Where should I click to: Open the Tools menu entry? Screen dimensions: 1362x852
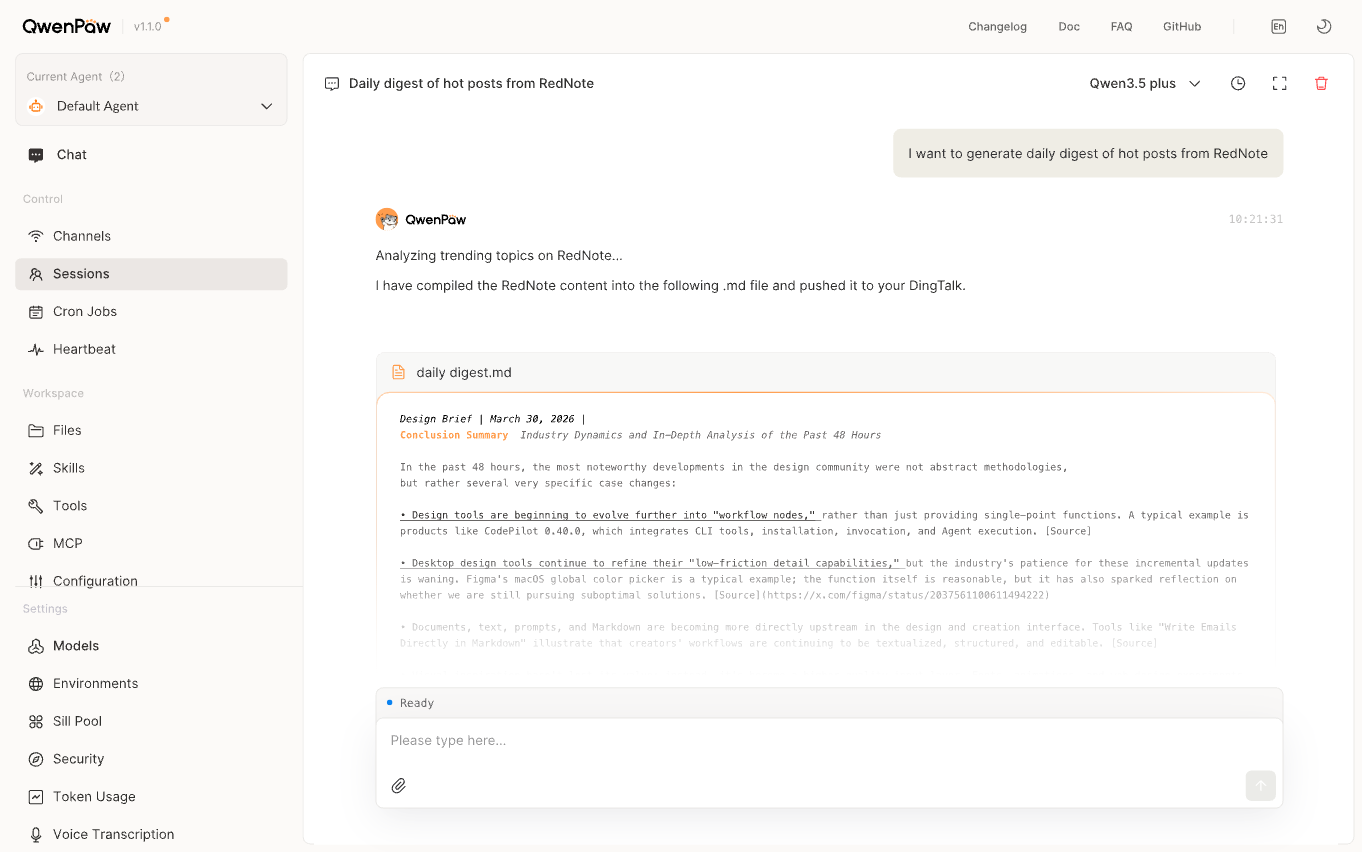[x=151, y=506]
